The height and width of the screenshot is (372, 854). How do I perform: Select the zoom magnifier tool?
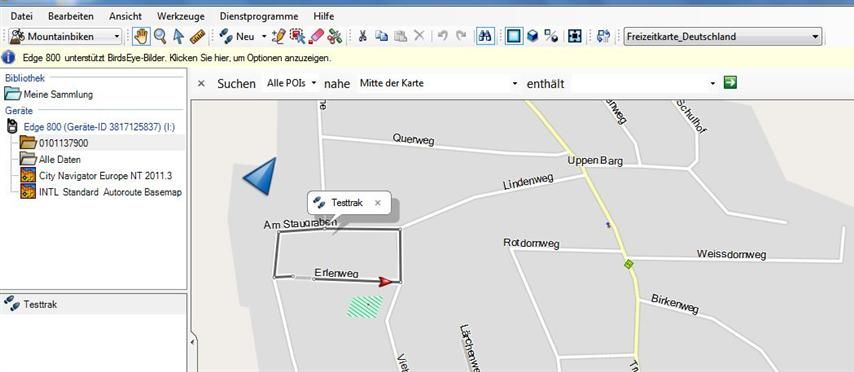pyautogui.click(x=160, y=36)
